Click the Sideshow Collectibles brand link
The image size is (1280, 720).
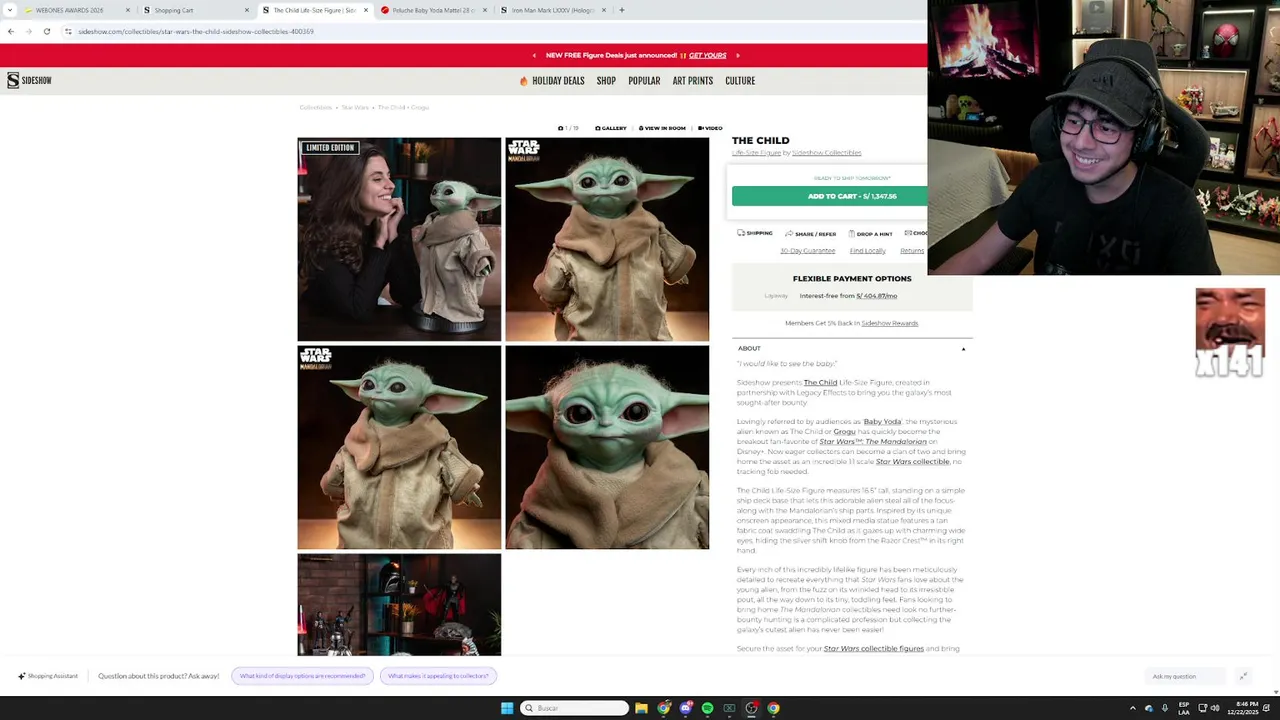[826, 153]
